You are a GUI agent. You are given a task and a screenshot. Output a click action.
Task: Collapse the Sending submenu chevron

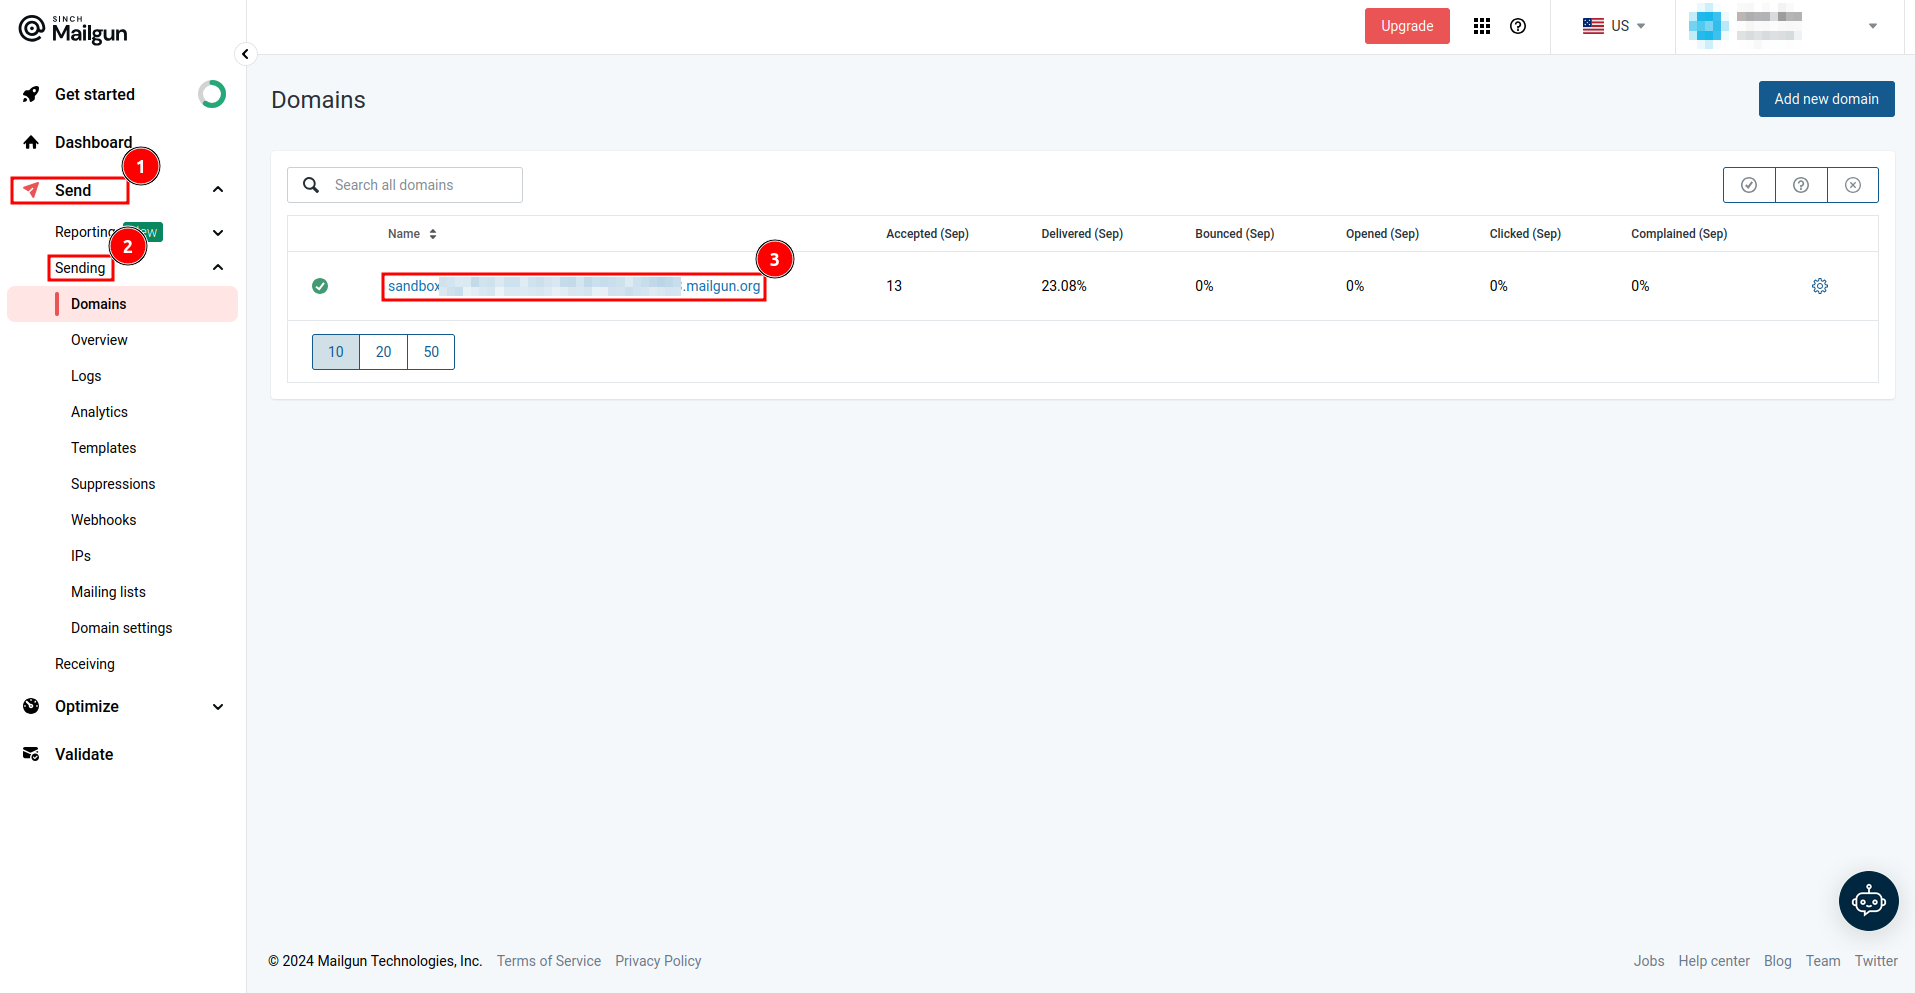[x=218, y=268]
